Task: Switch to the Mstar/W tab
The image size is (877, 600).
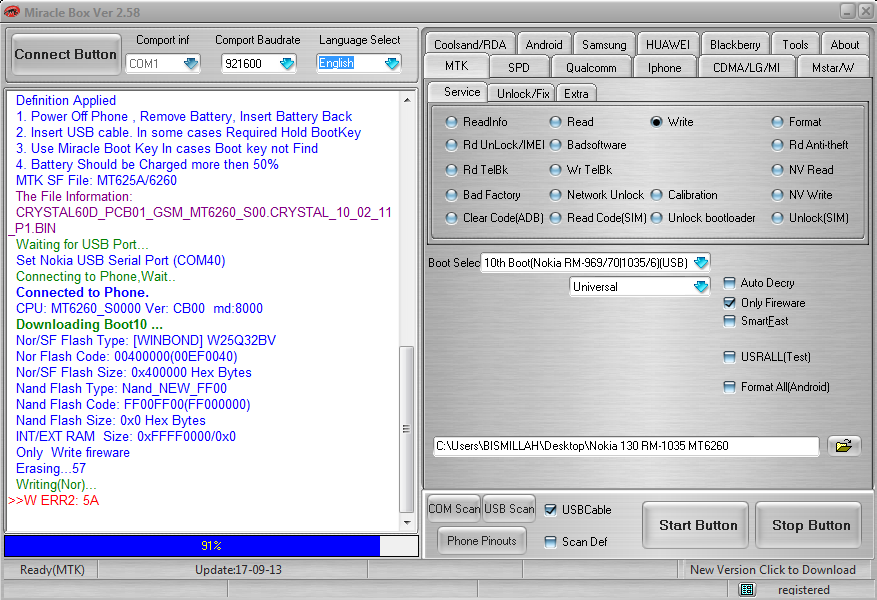Action: (x=833, y=67)
